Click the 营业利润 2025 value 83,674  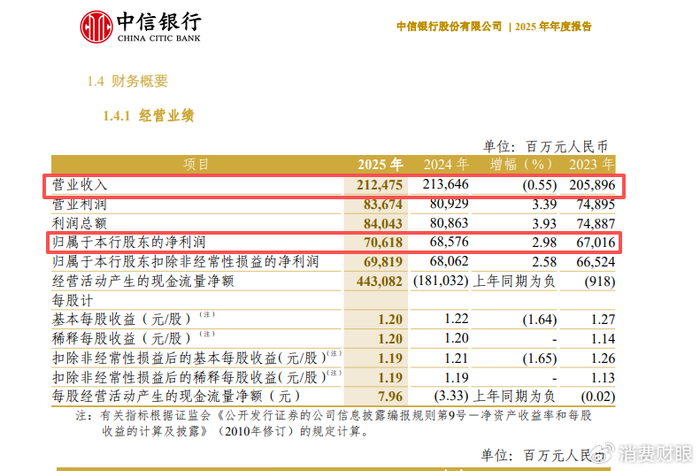tap(383, 204)
